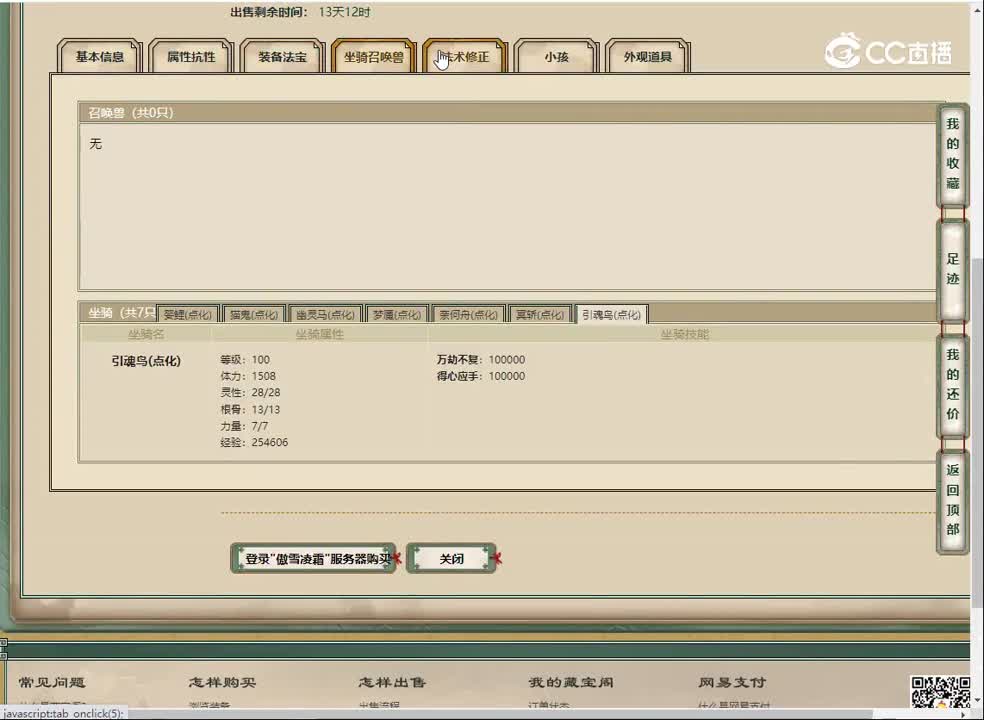Open the 小孩 tab
984x720 pixels.
556,57
